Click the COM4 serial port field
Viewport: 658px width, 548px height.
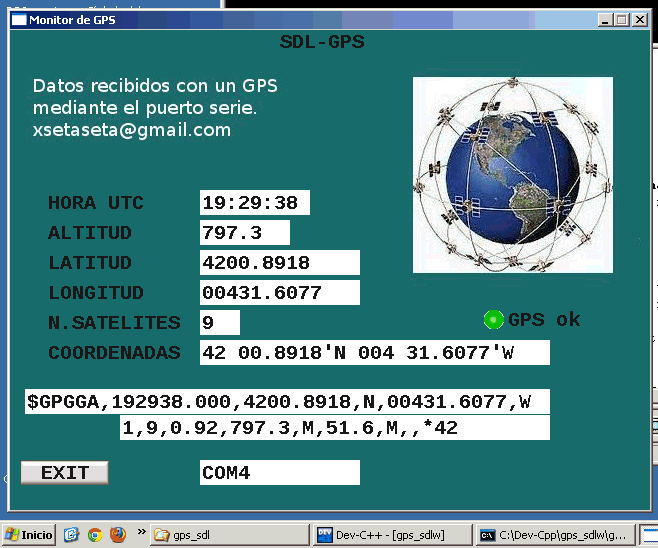279,473
